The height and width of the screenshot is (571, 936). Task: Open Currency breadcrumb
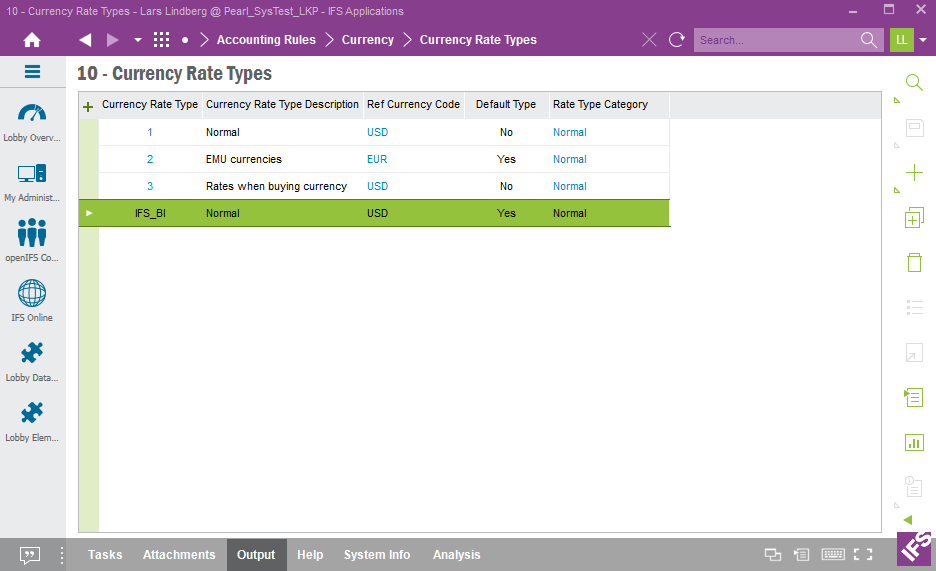[368, 40]
